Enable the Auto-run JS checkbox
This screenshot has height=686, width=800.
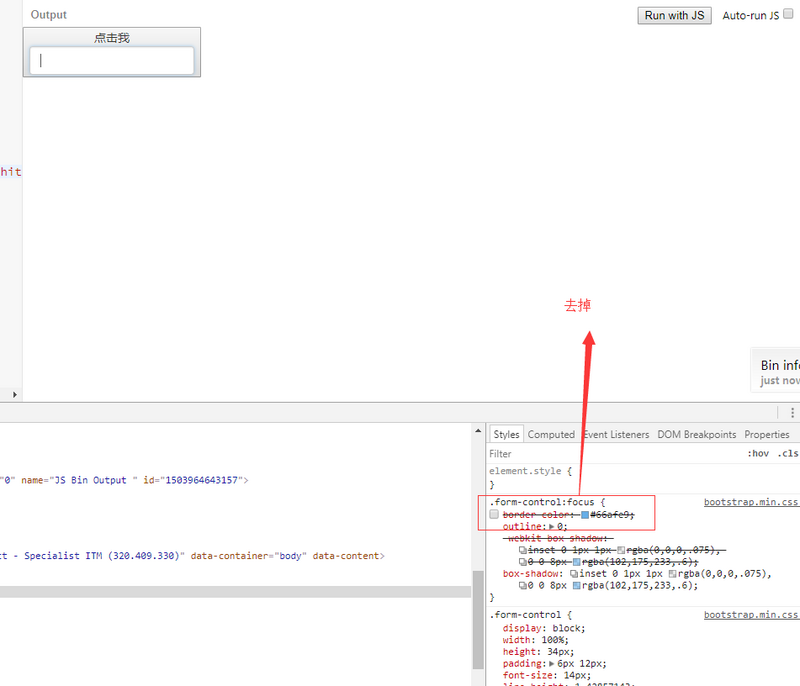point(788,14)
